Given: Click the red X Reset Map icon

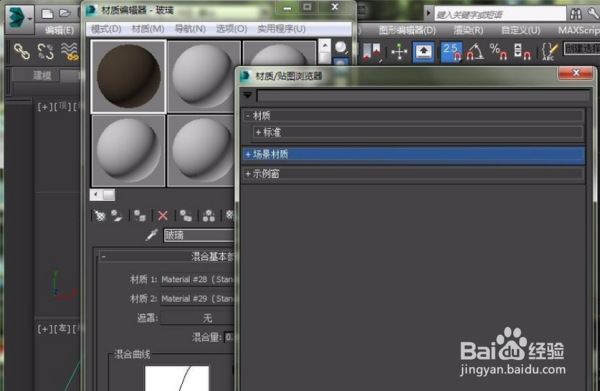Looking at the screenshot, I should point(163,216).
